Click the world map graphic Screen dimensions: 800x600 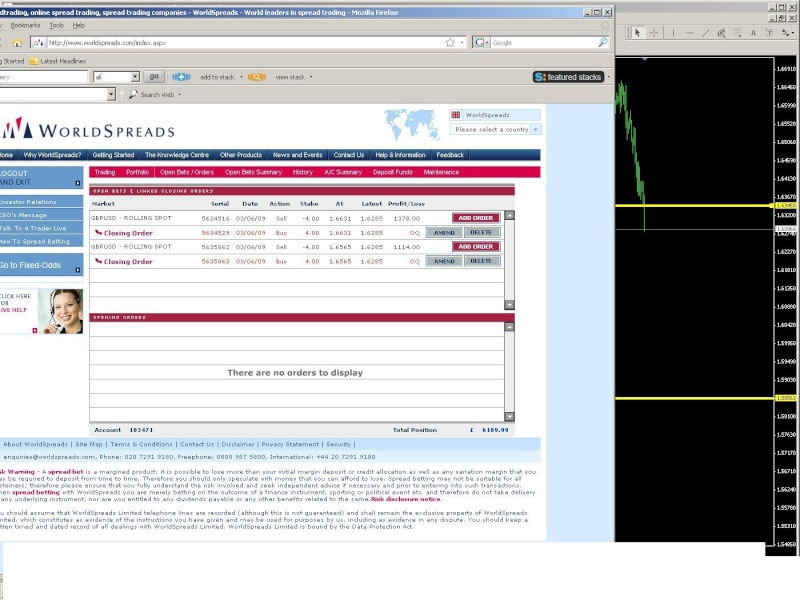(412, 124)
